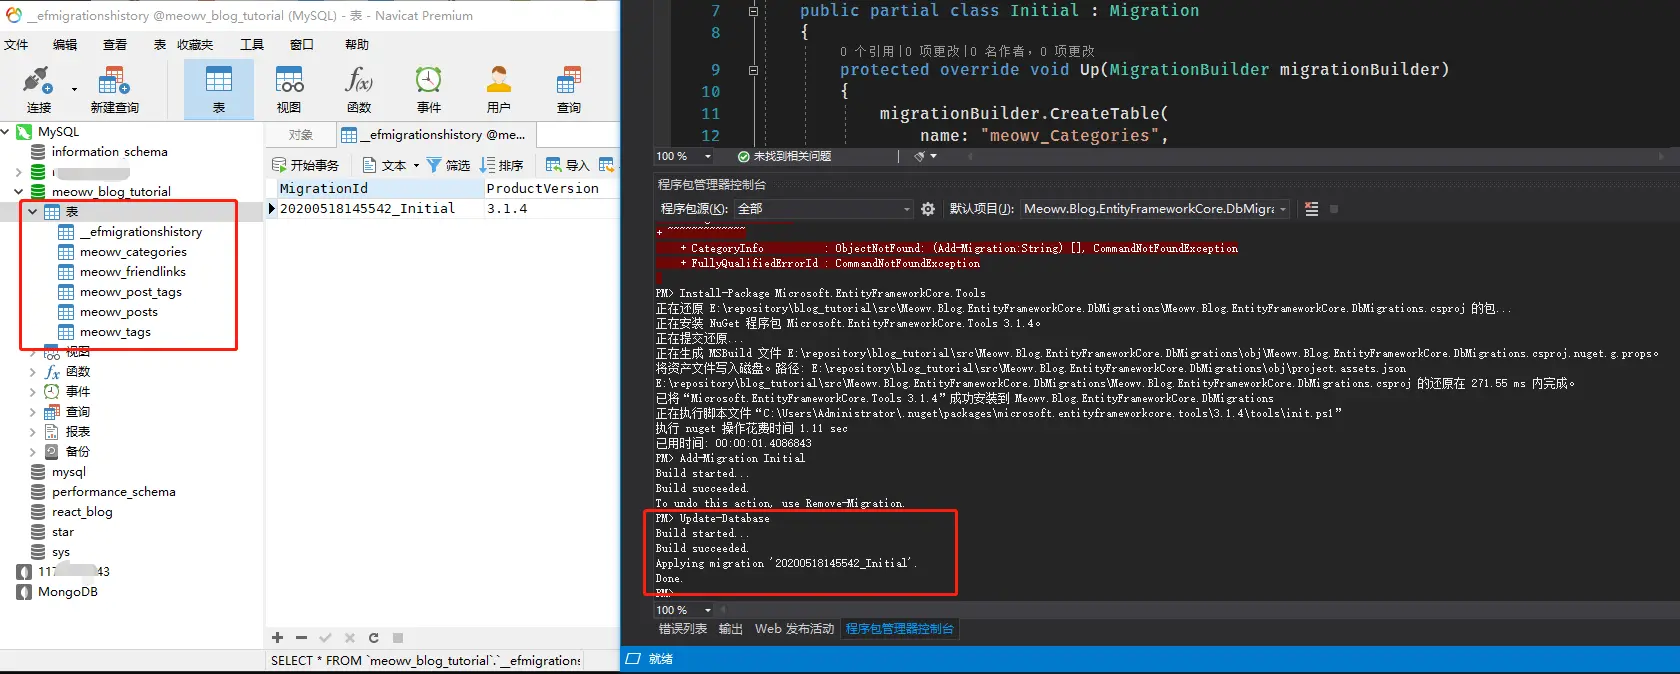Discard changes with the X icon
The width and height of the screenshot is (1680, 674).
point(350,638)
